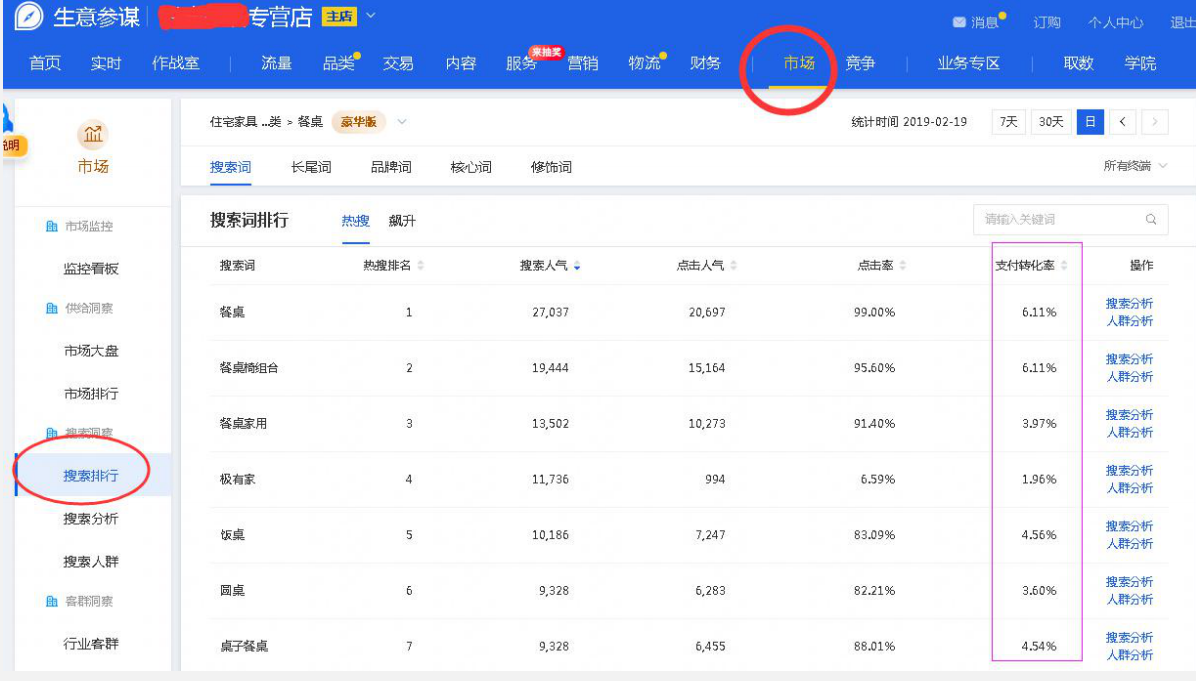
Task: Click the 饭桌 search term cell
Action: tap(233, 535)
